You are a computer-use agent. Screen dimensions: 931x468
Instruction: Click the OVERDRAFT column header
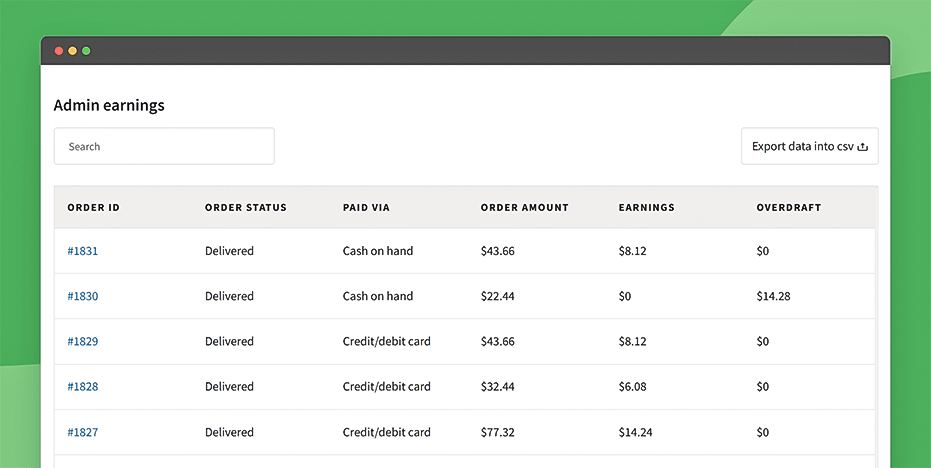point(788,208)
